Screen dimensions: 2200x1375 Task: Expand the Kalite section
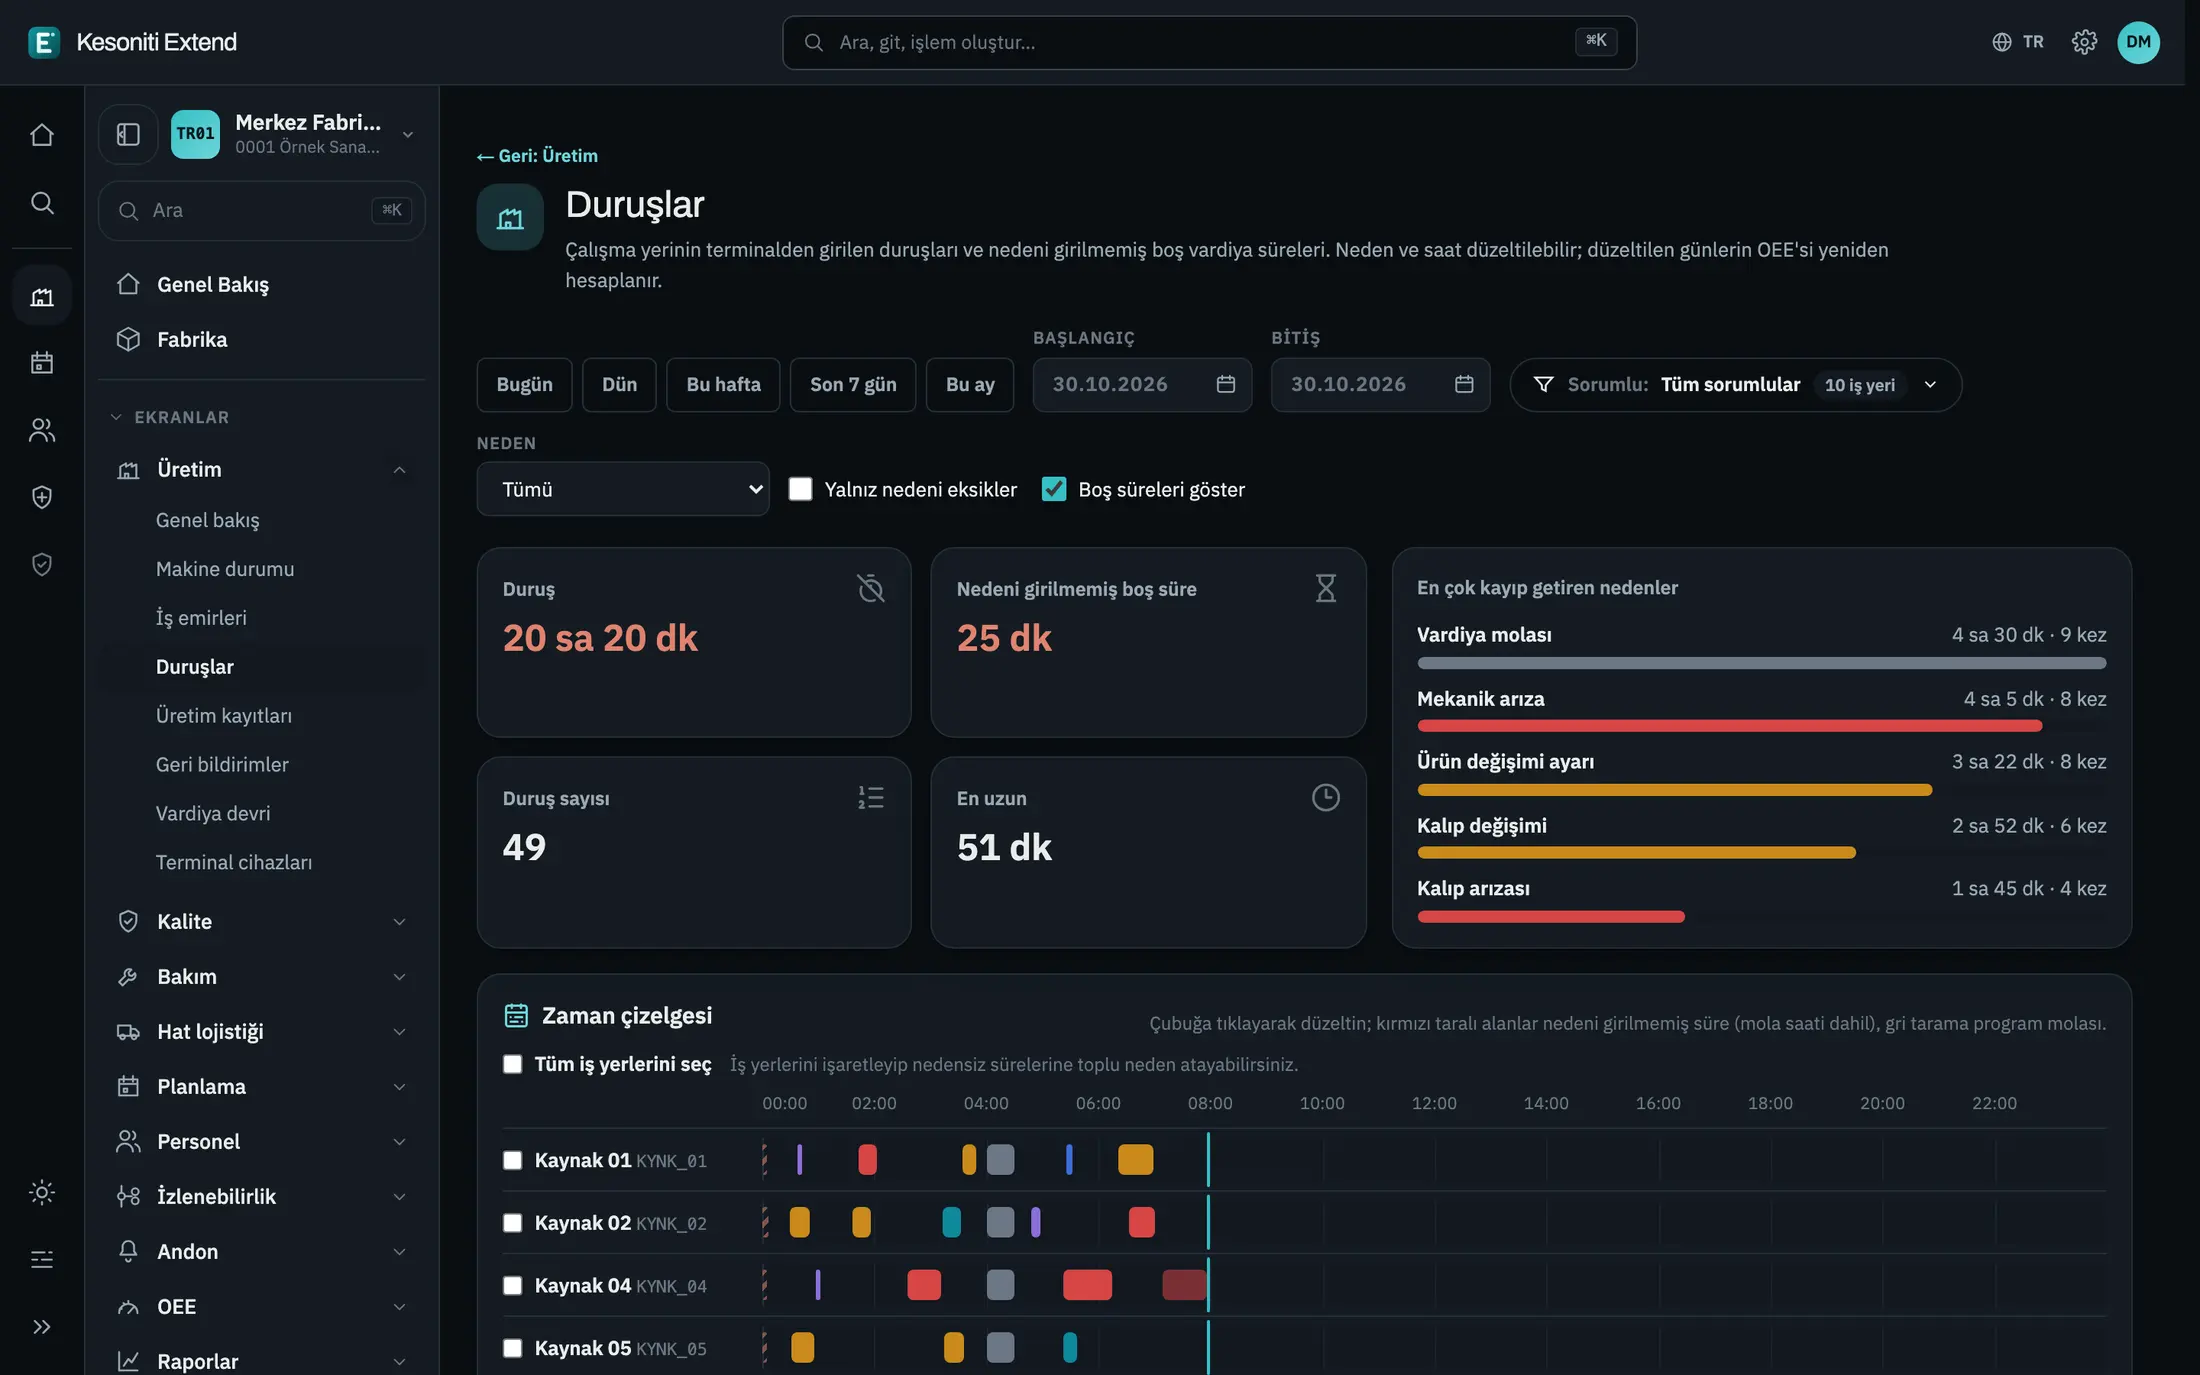point(262,922)
